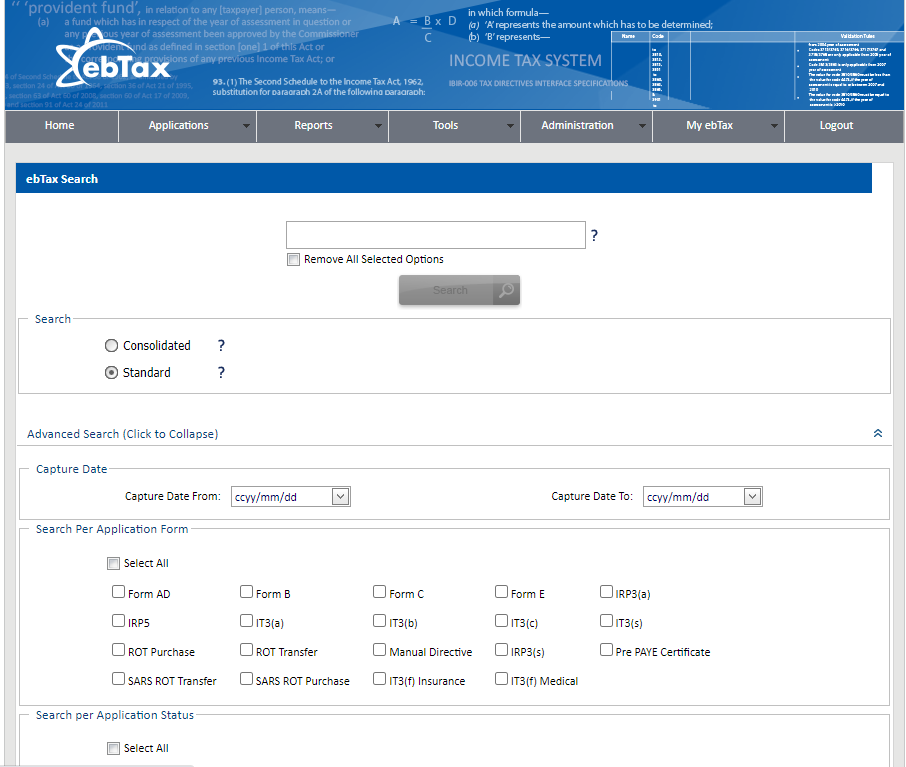
Task: Open the Applications menu
Action: 179,125
